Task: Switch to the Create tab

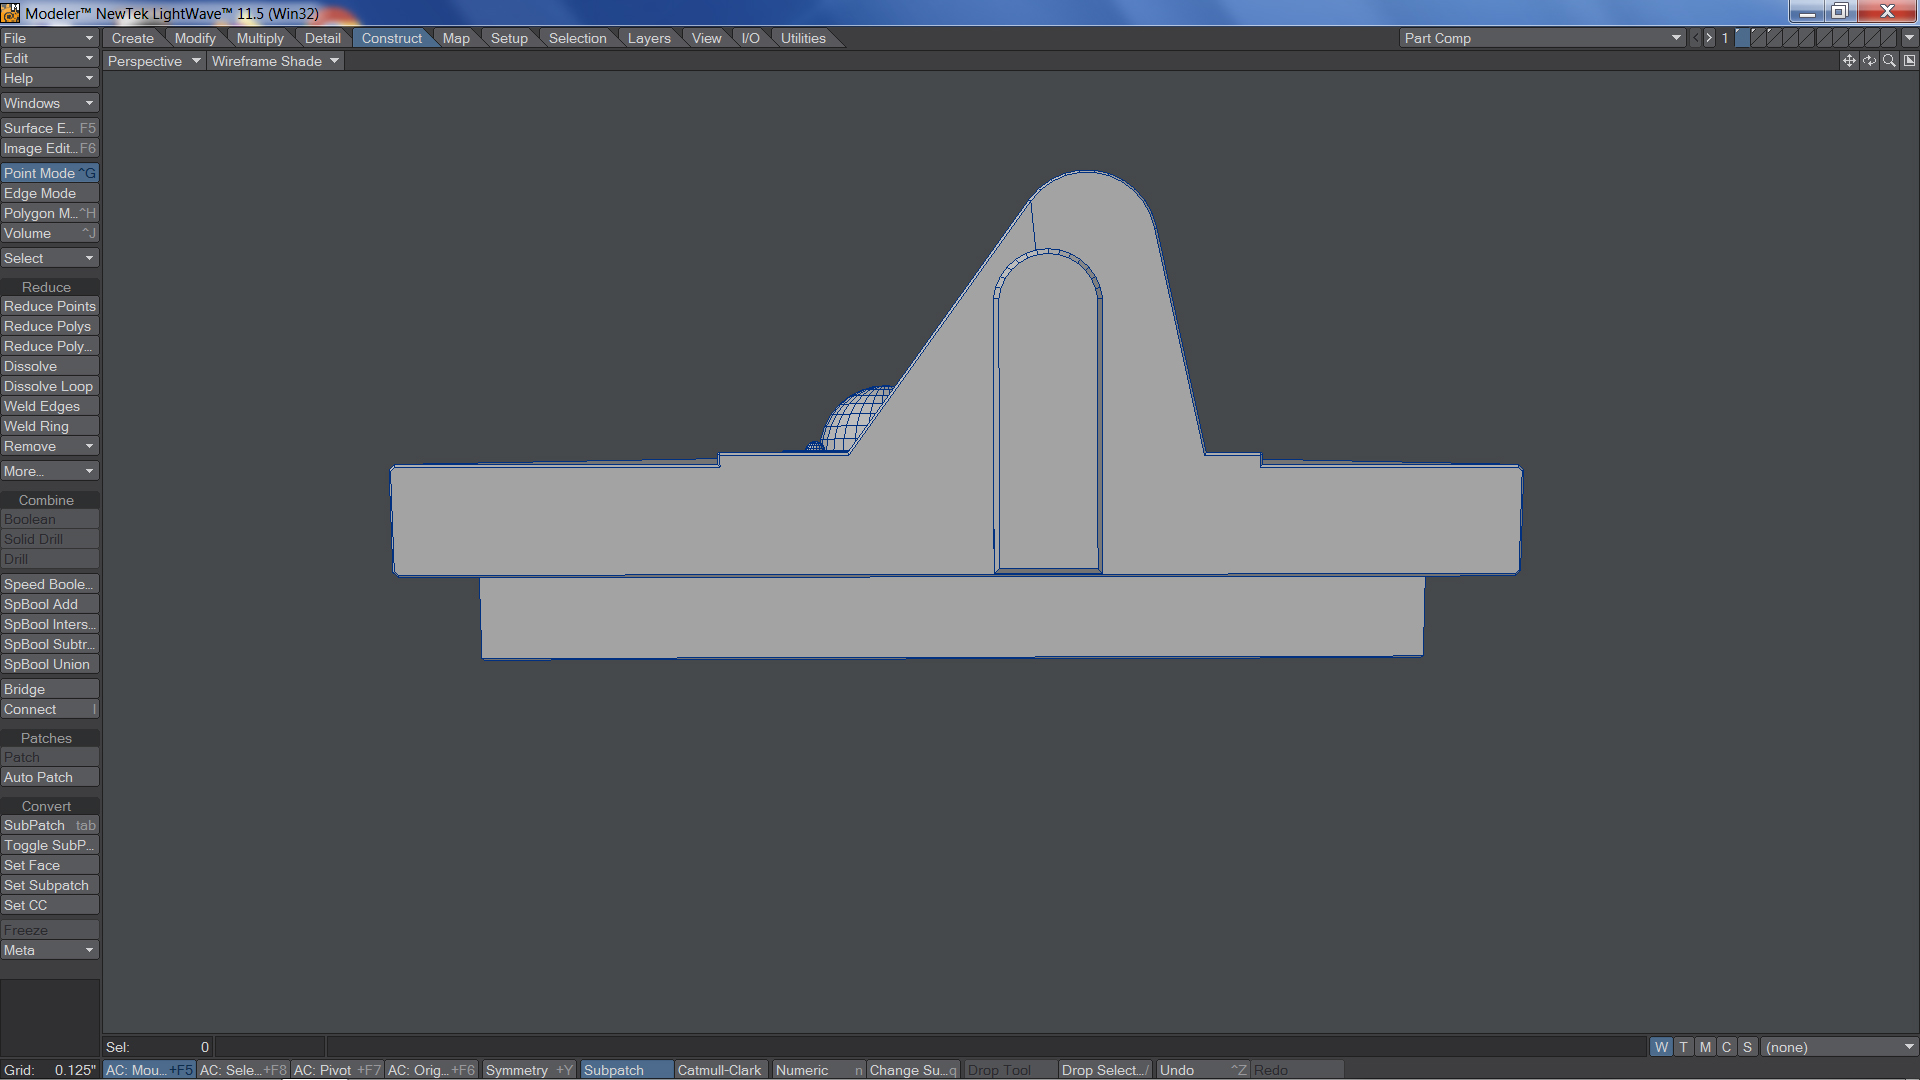Action: [133, 38]
